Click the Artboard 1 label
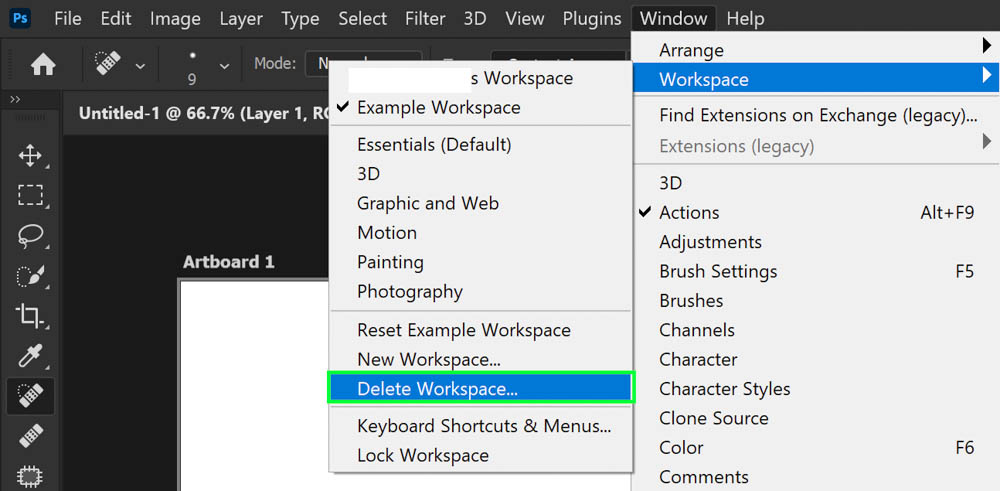The image size is (1000, 491). [228, 262]
